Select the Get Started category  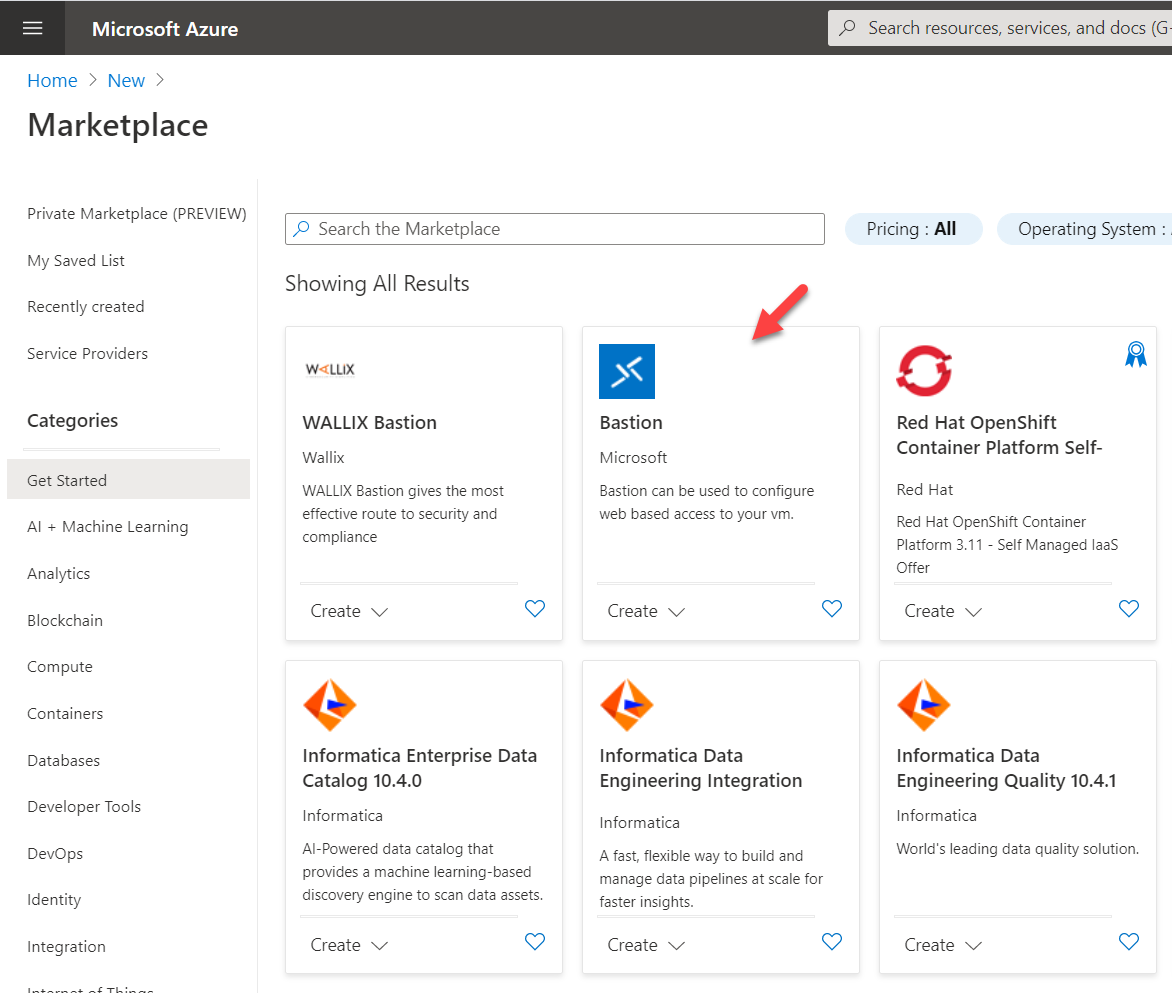point(129,480)
